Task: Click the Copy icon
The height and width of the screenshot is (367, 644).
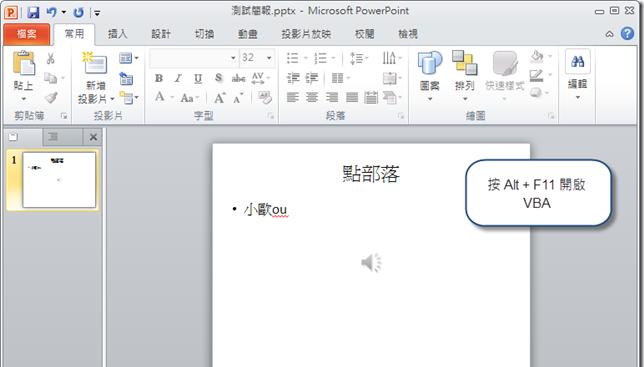Action: [51, 78]
